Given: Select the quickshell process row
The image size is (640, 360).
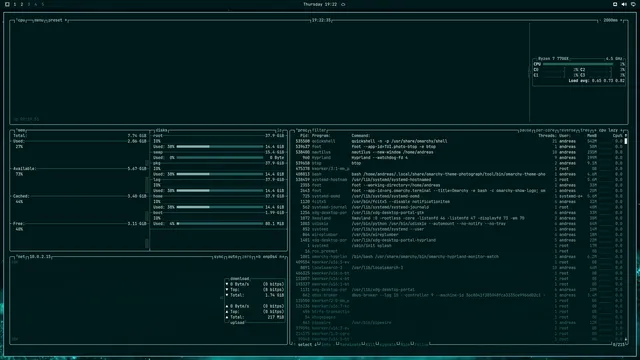Looking at the screenshot, I should 459,141.
